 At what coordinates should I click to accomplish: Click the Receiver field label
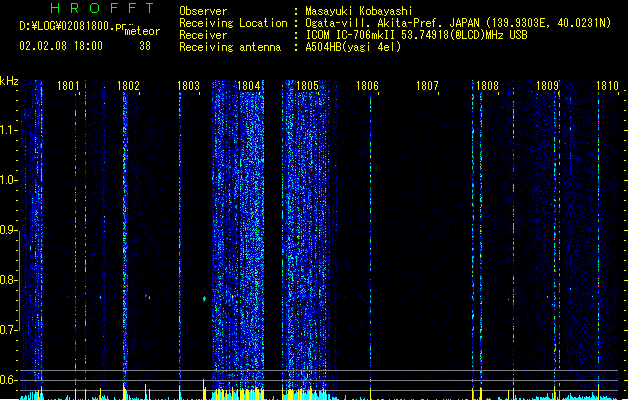[x=203, y=35]
